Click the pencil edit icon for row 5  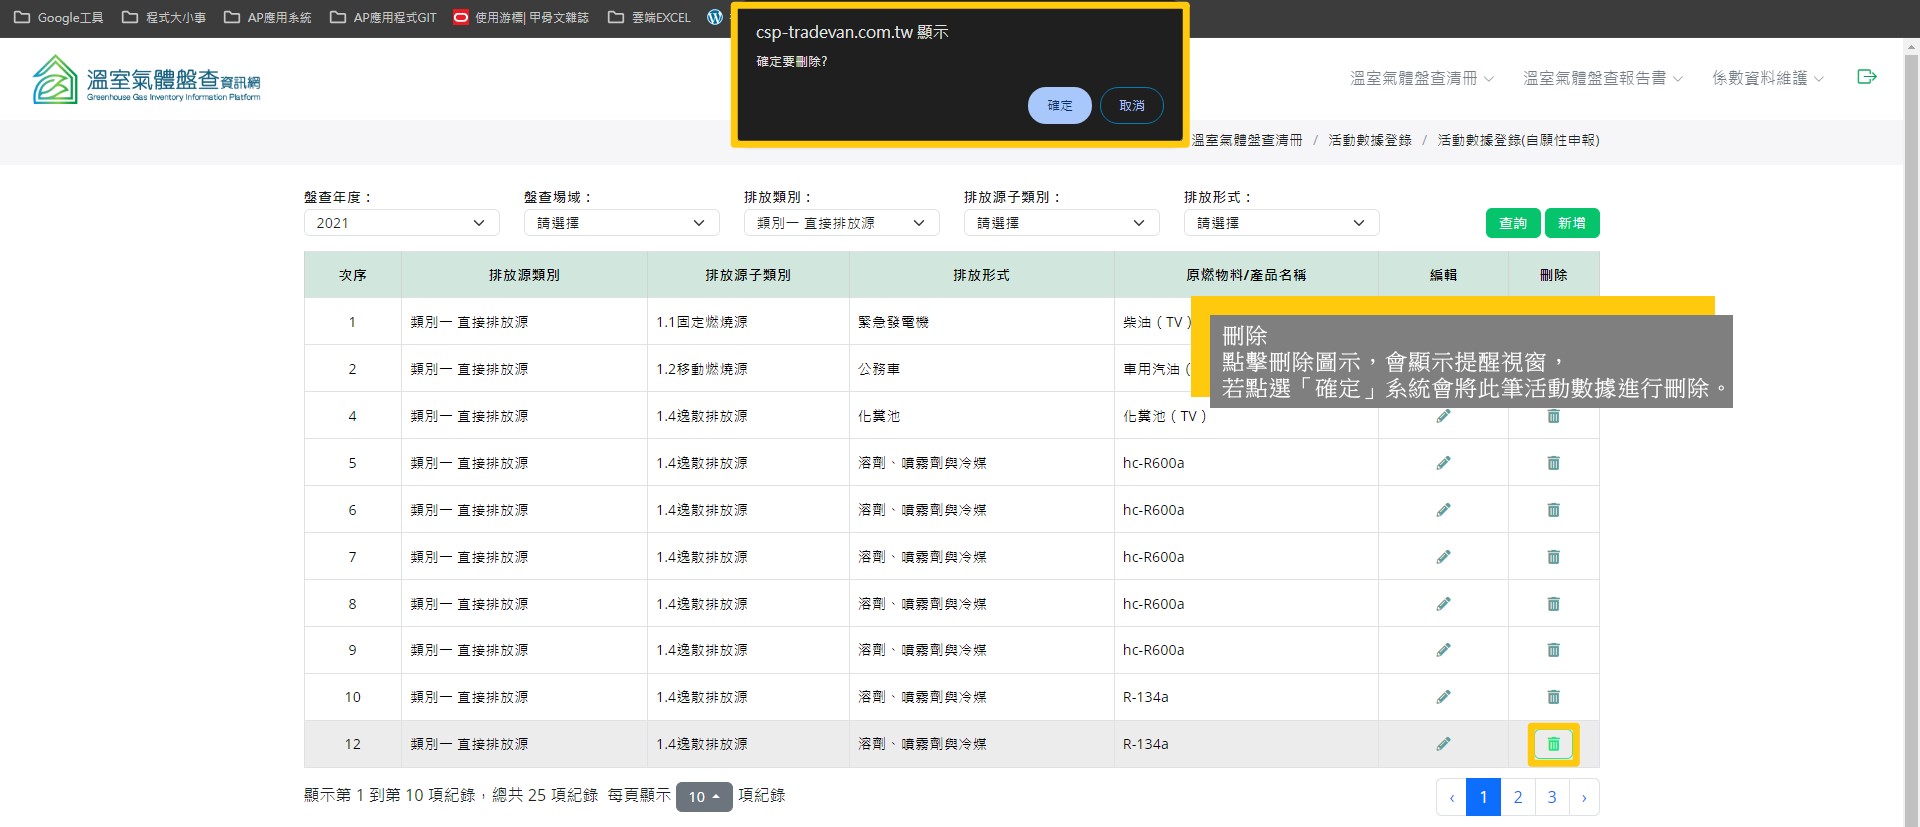1443,463
